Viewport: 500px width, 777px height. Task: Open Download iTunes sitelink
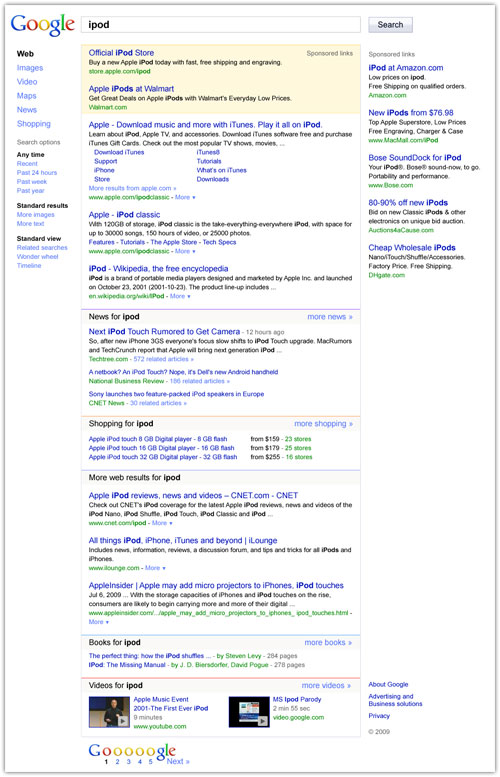pos(119,152)
